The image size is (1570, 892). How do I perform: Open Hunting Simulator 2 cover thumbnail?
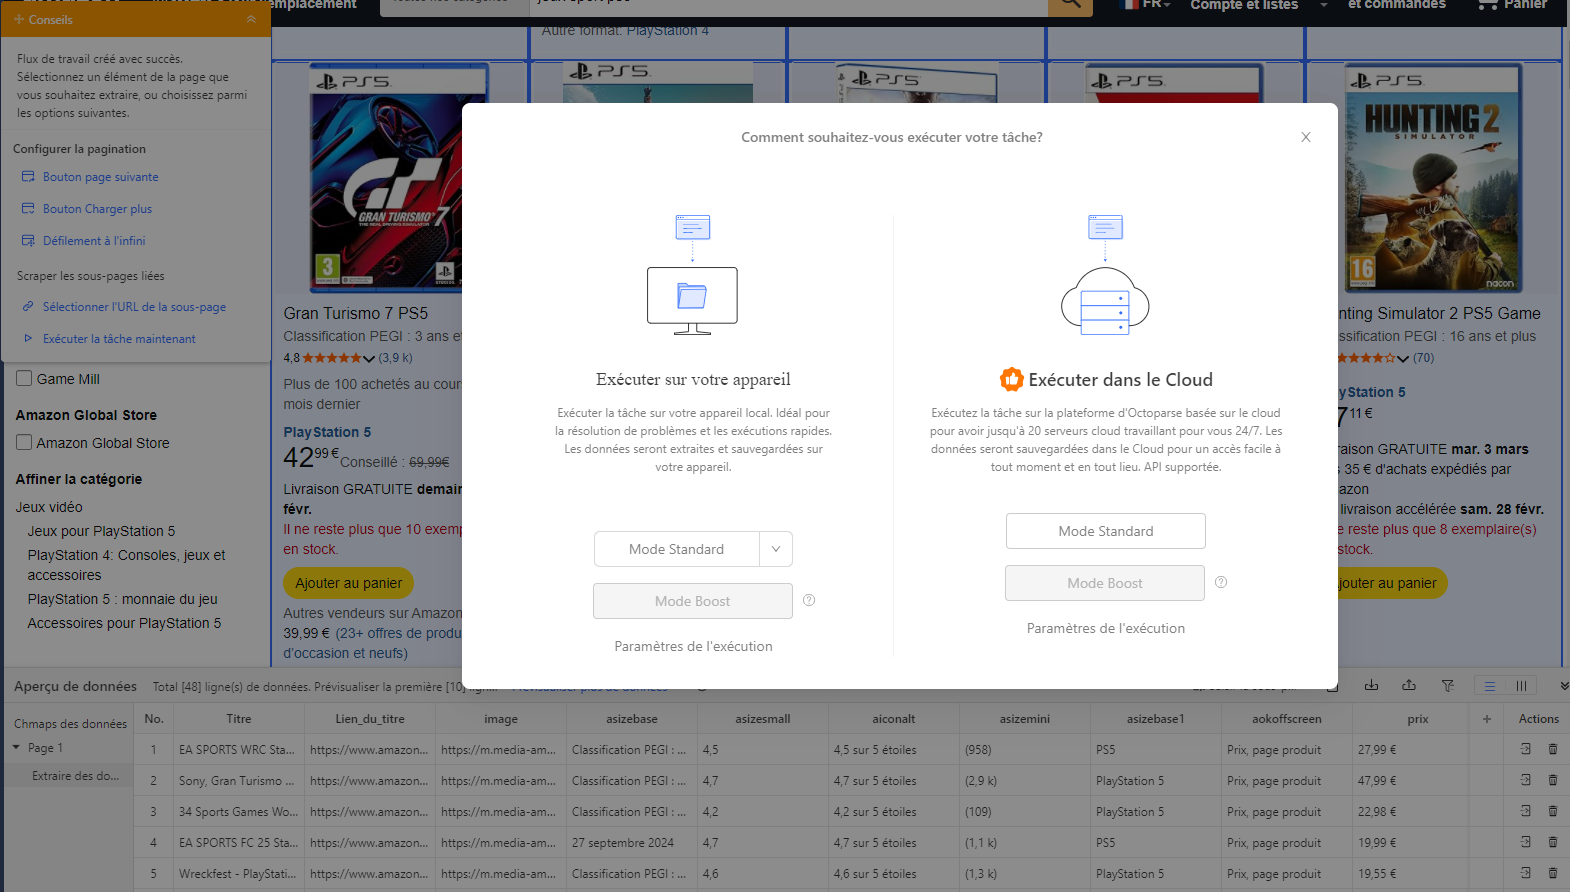coord(1433,178)
